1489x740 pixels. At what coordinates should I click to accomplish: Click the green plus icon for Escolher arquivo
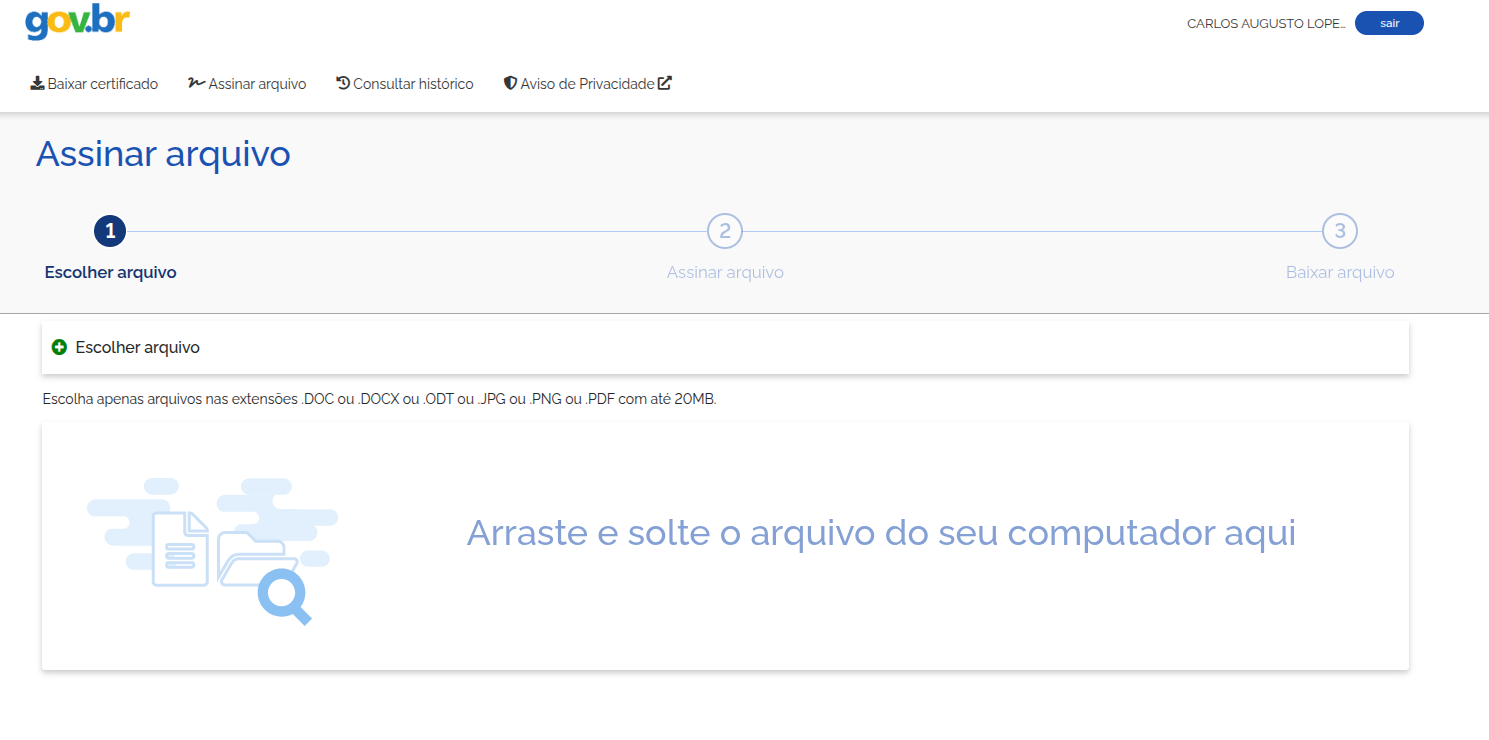tap(59, 347)
